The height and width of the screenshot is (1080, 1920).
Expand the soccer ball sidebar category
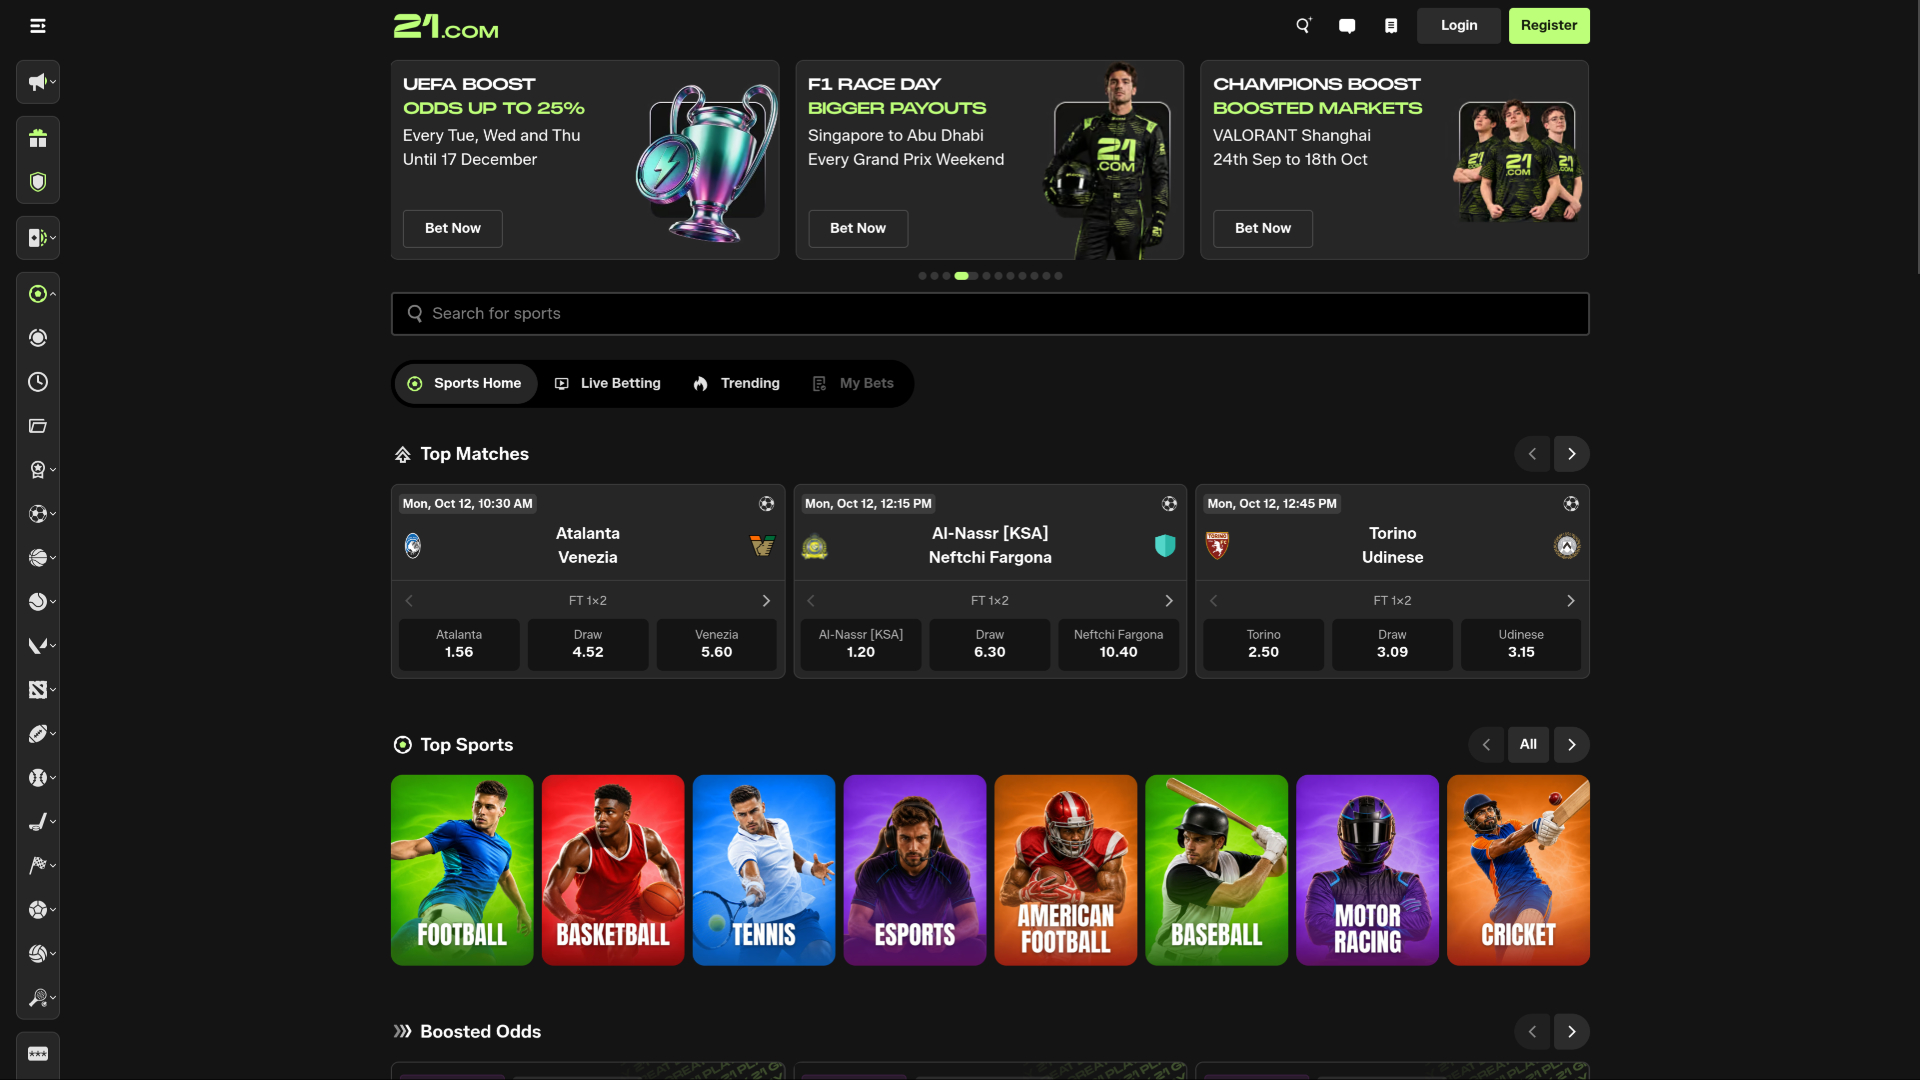[x=38, y=514]
